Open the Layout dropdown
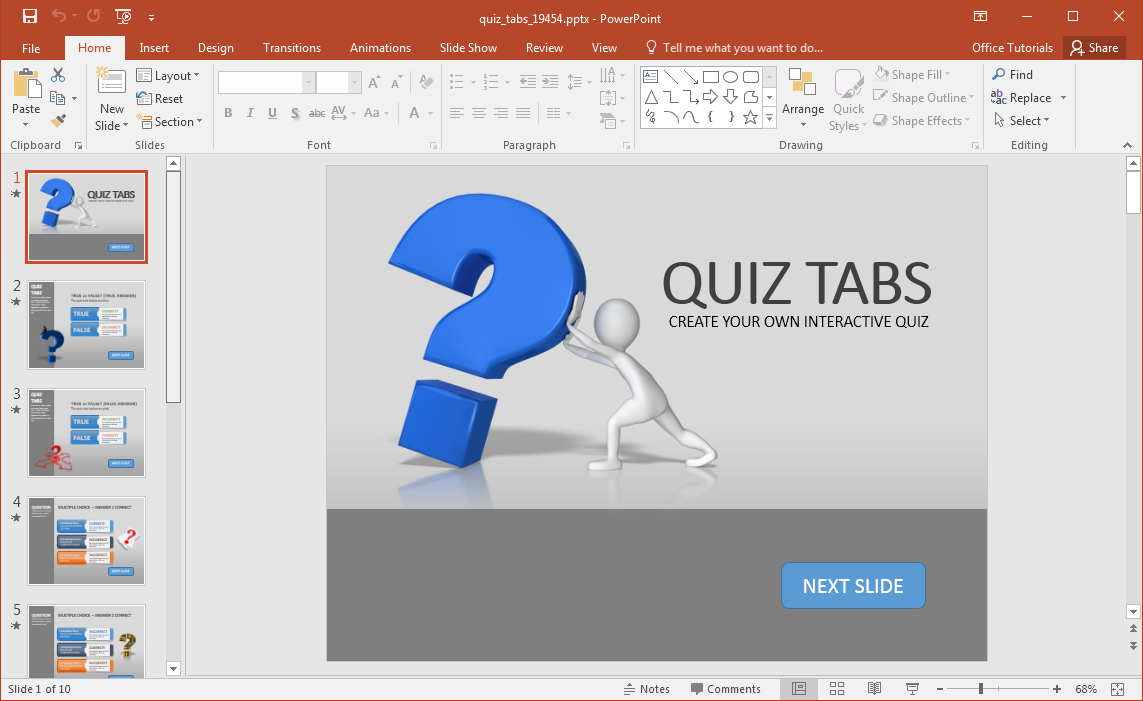This screenshot has width=1143, height=701. 169,75
